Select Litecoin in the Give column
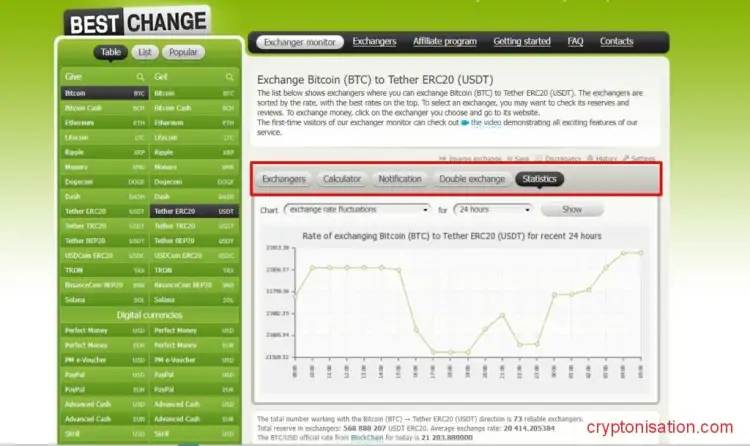 105,138
